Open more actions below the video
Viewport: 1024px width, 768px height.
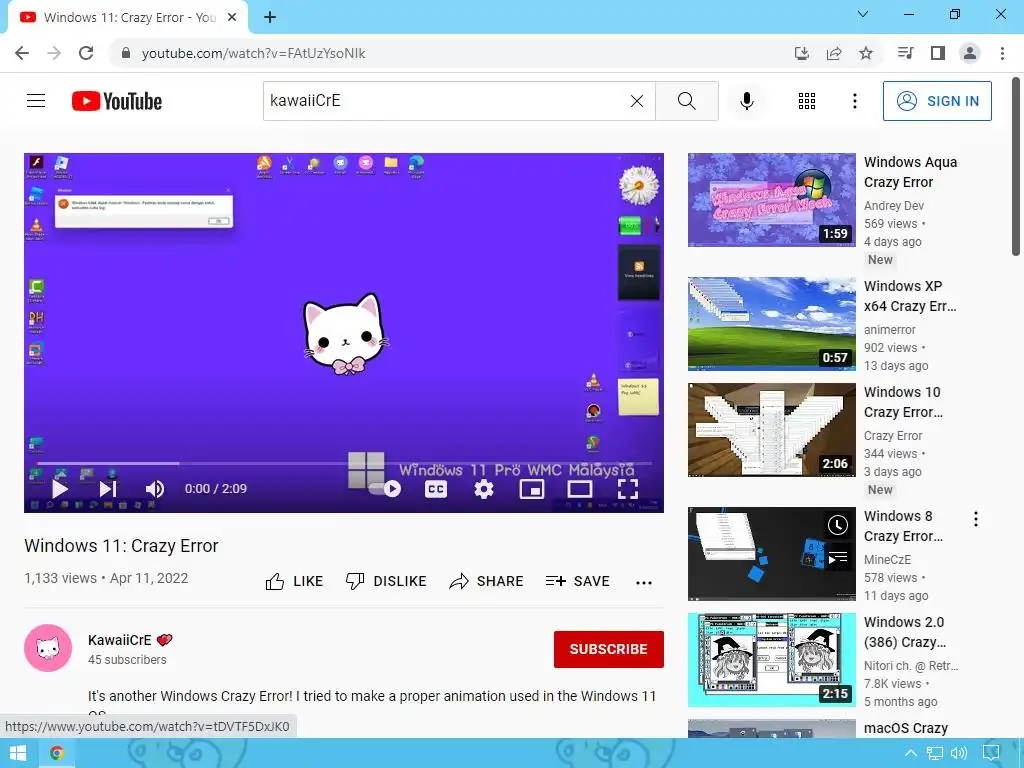[x=644, y=583]
